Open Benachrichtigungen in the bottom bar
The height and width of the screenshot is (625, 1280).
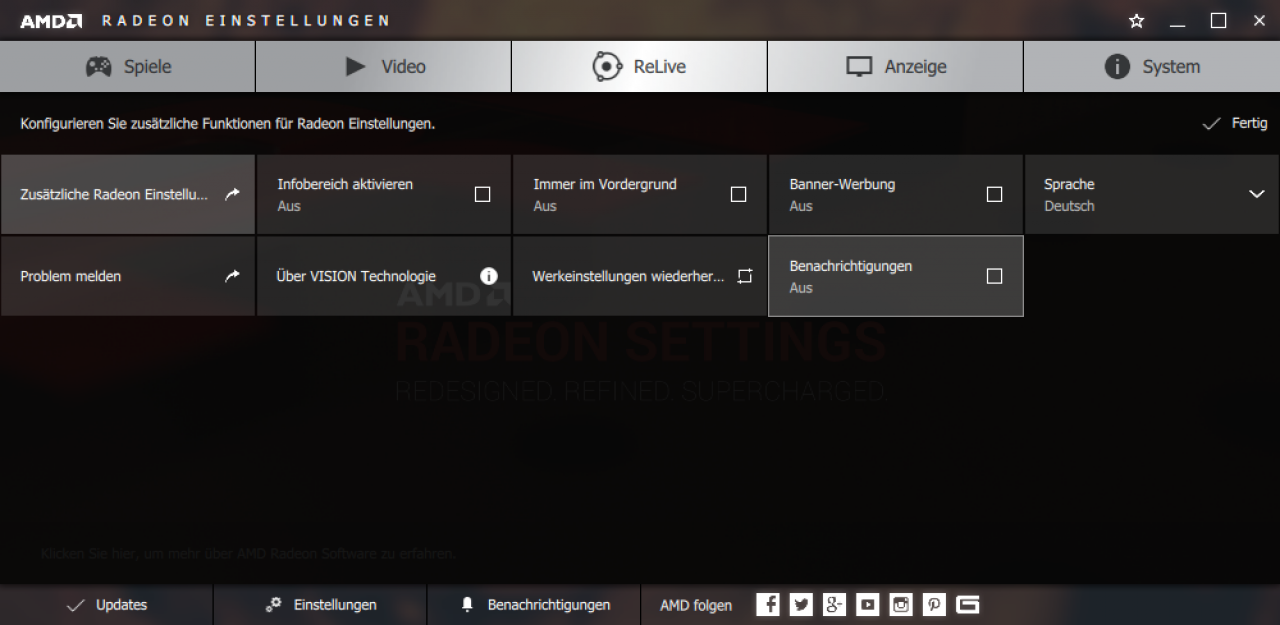click(534, 605)
